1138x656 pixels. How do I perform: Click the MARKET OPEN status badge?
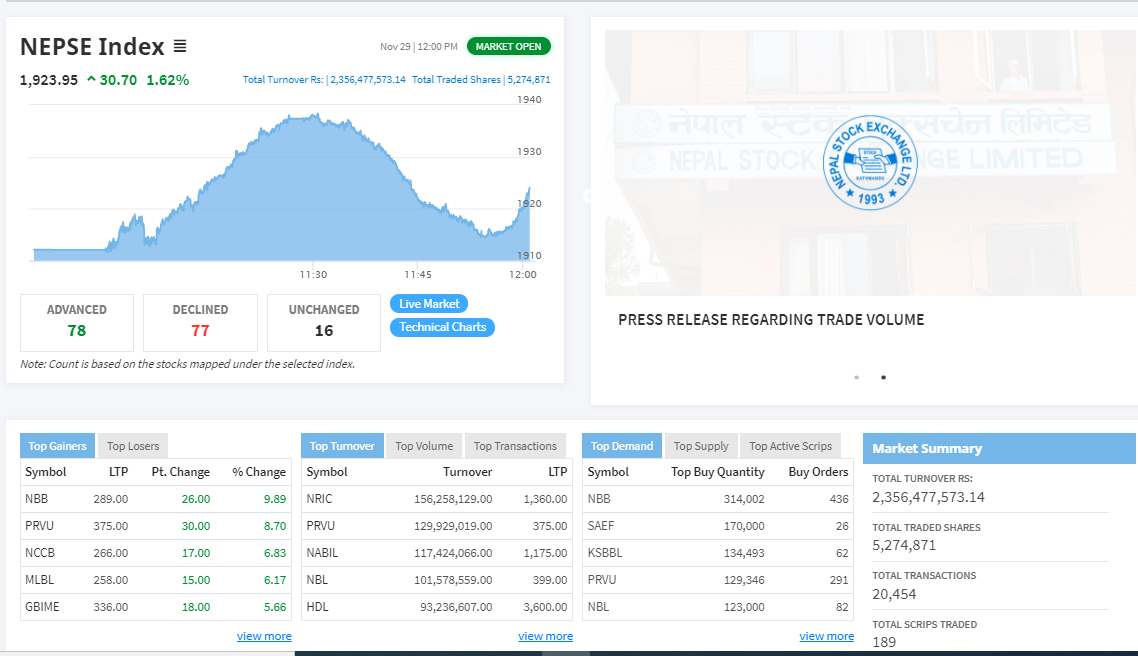click(509, 46)
